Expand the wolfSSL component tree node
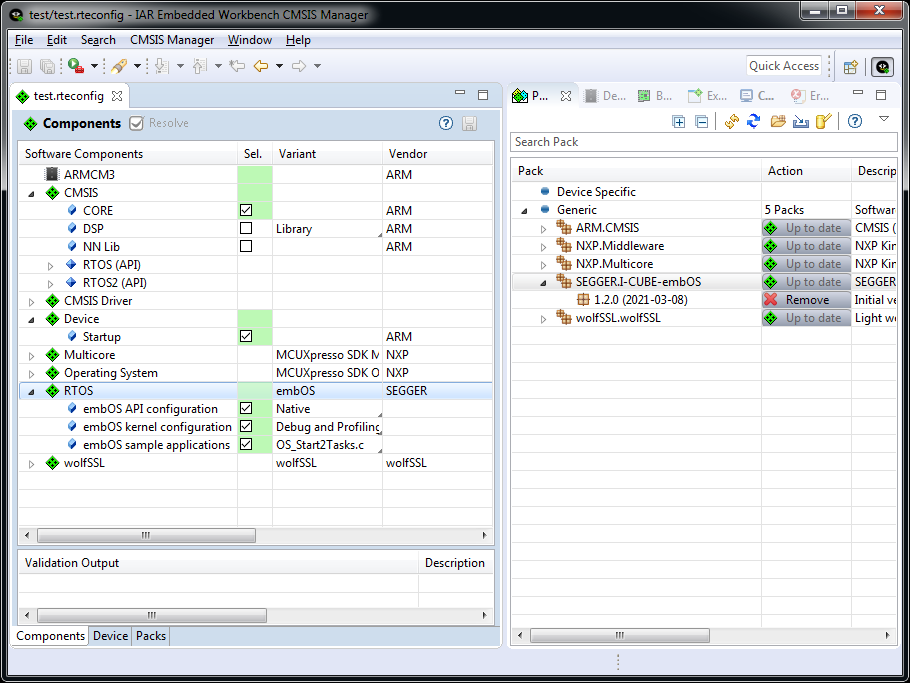The height and width of the screenshot is (683, 910). [31, 464]
